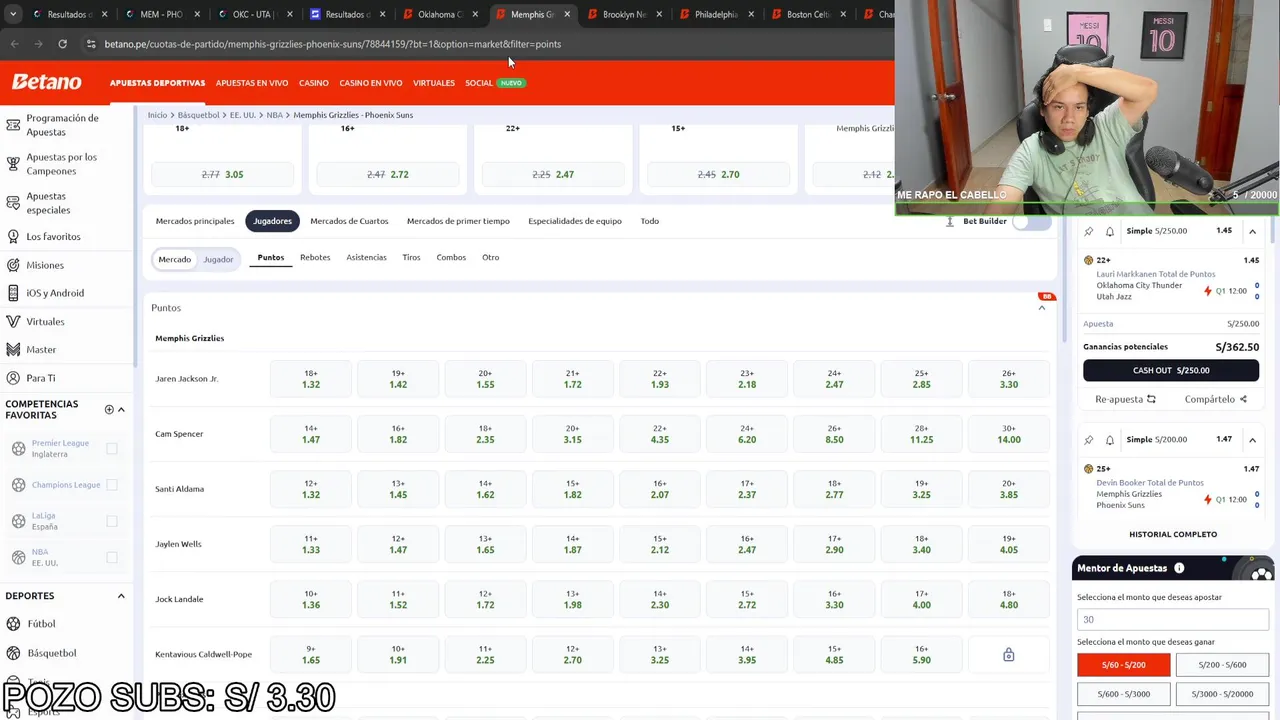Open the Virtuales sidebar icon
The height and width of the screenshot is (720, 1280).
click(13, 322)
